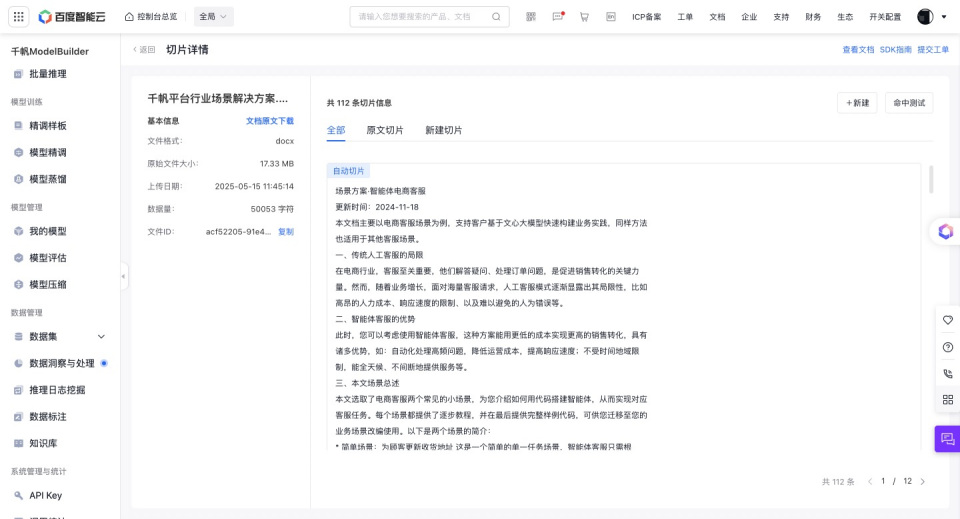This screenshot has height=519, width=960.
Task: Click the 命中测试 button
Action: tap(908, 103)
